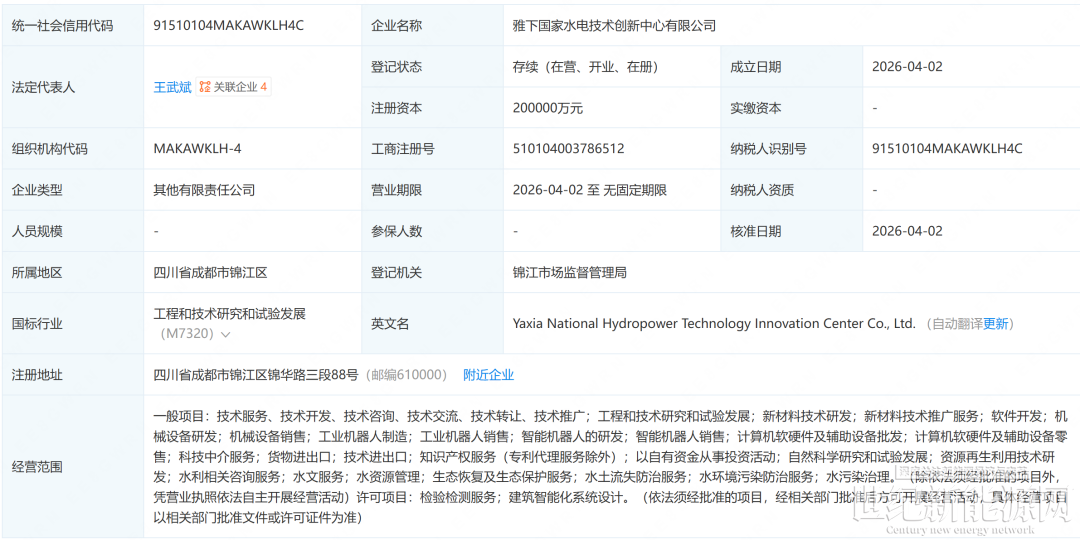Select unified credit code 91510104MAKAWKLH4C in first row
Screen dimensions: 1080x540
pyautogui.click(x=228, y=26)
